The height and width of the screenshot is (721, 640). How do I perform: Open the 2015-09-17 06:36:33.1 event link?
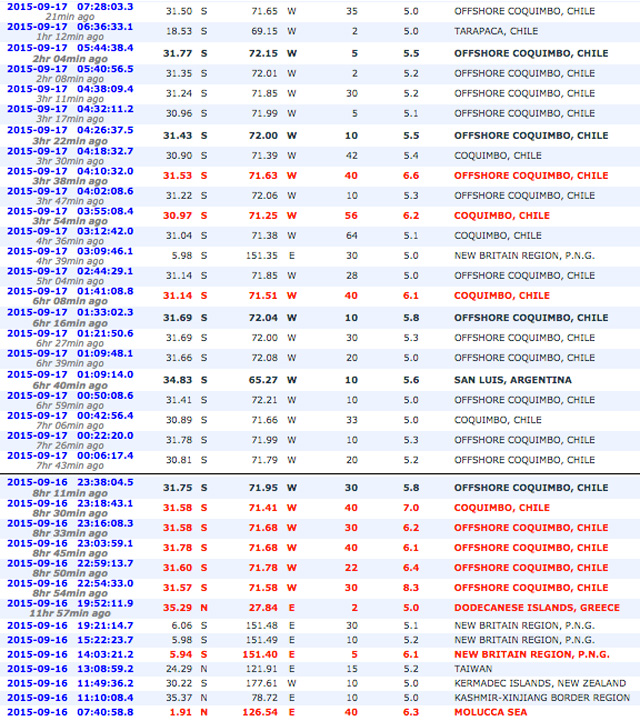click(x=70, y=27)
